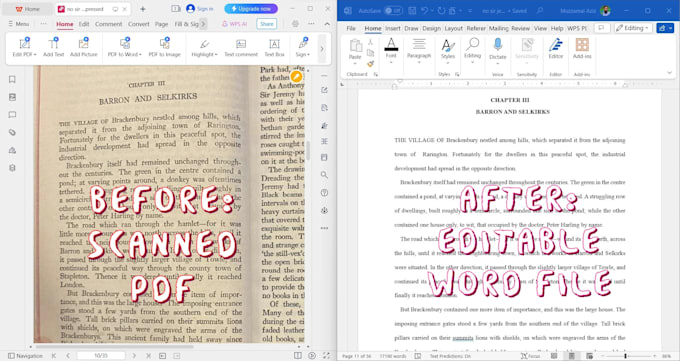
Task: Open Word Share dropdown button
Action: (x=665, y=28)
